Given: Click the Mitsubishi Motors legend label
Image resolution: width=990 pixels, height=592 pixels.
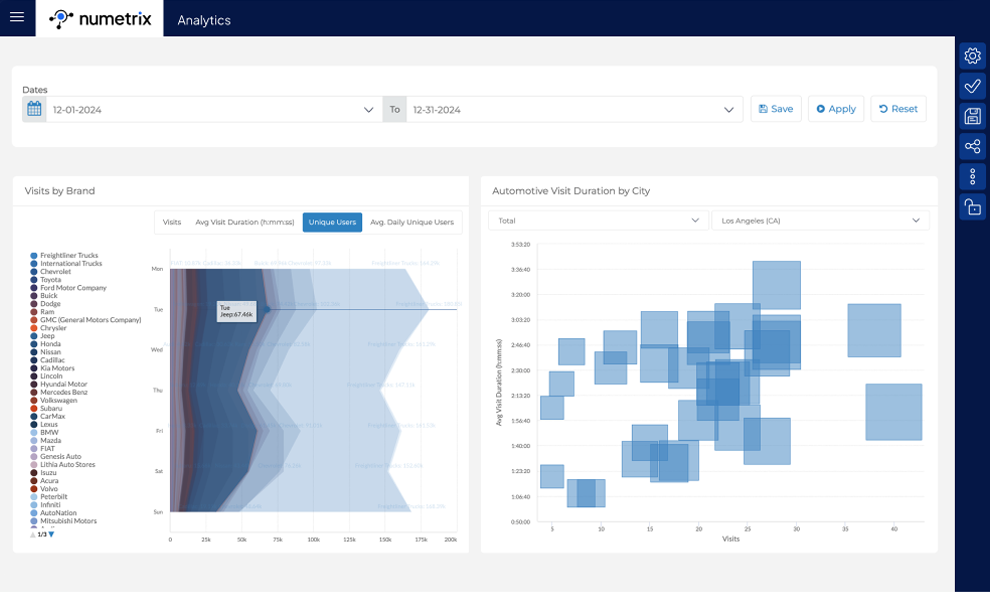Looking at the screenshot, I should coord(68,521).
